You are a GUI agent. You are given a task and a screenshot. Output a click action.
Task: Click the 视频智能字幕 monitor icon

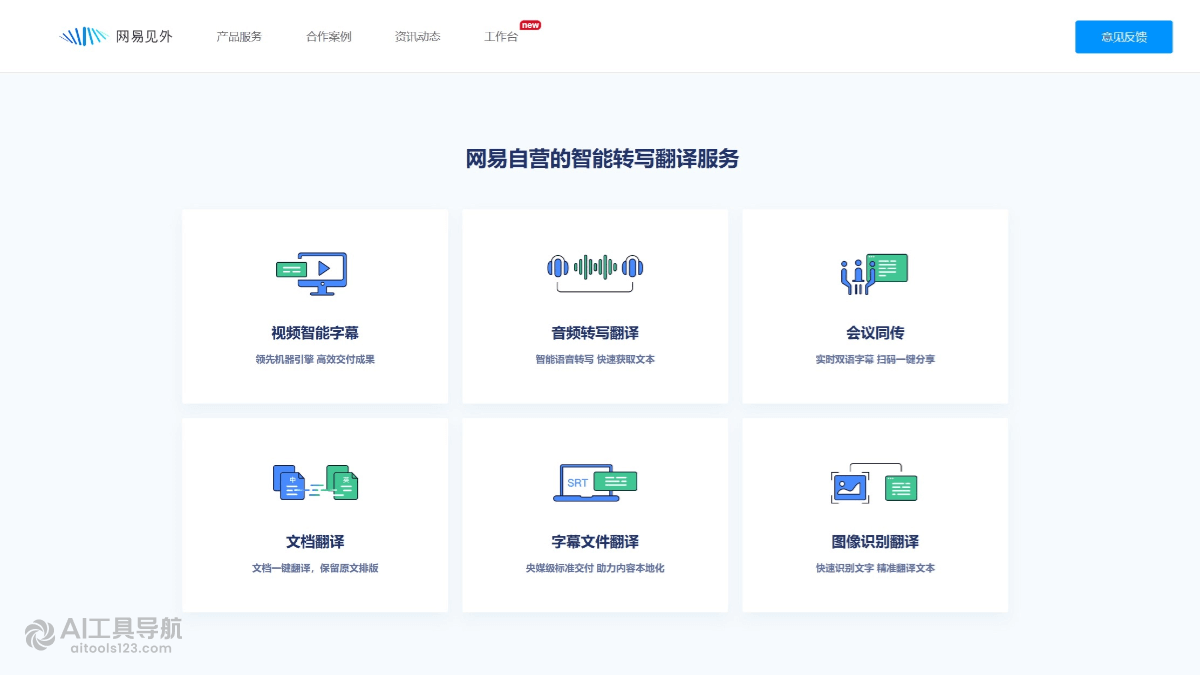311,274
